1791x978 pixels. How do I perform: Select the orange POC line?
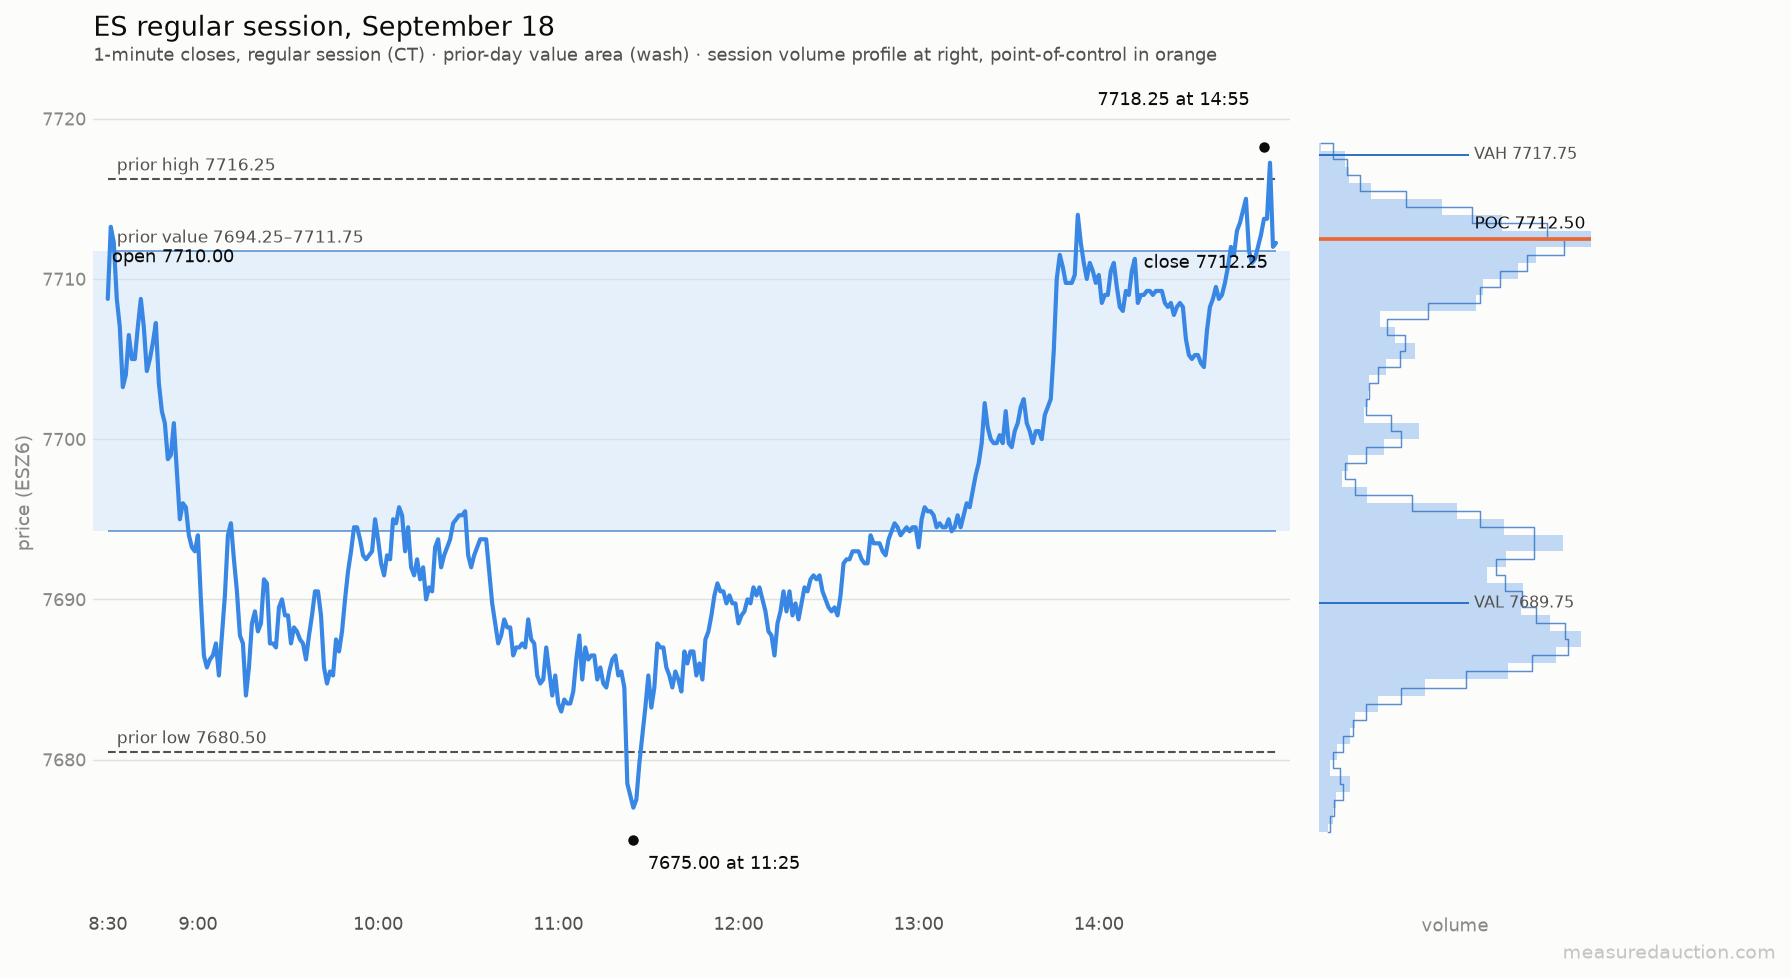(x=1455, y=239)
